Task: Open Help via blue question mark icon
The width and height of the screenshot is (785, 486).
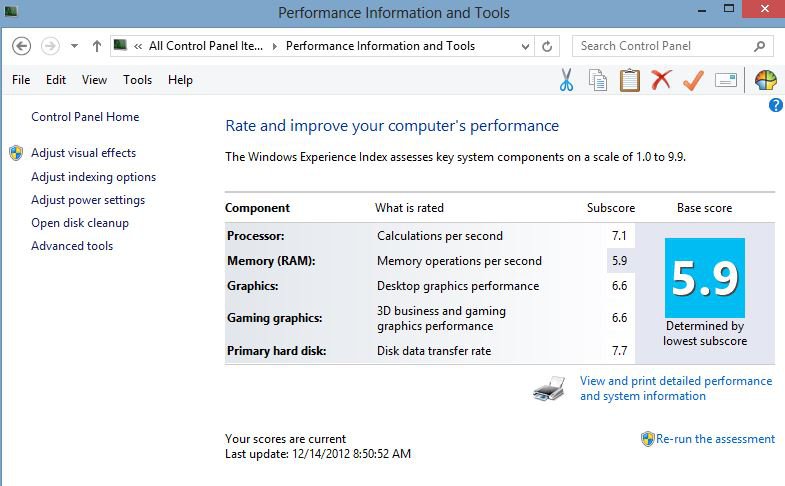Action: pyautogui.click(x=776, y=105)
